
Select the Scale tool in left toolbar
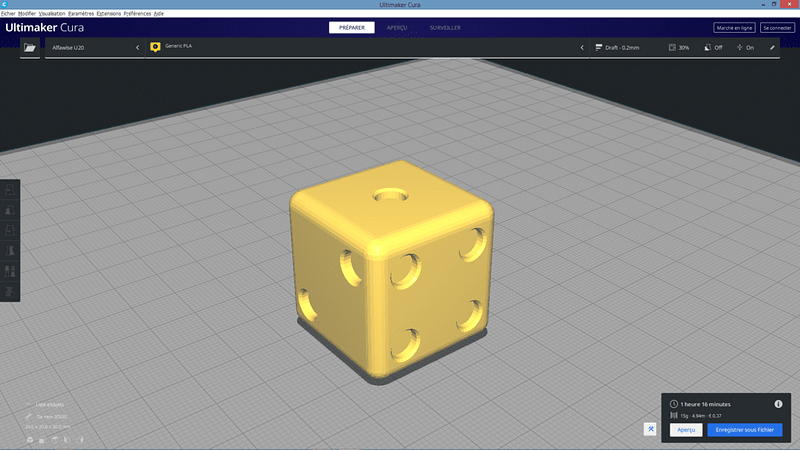point(10,210)
